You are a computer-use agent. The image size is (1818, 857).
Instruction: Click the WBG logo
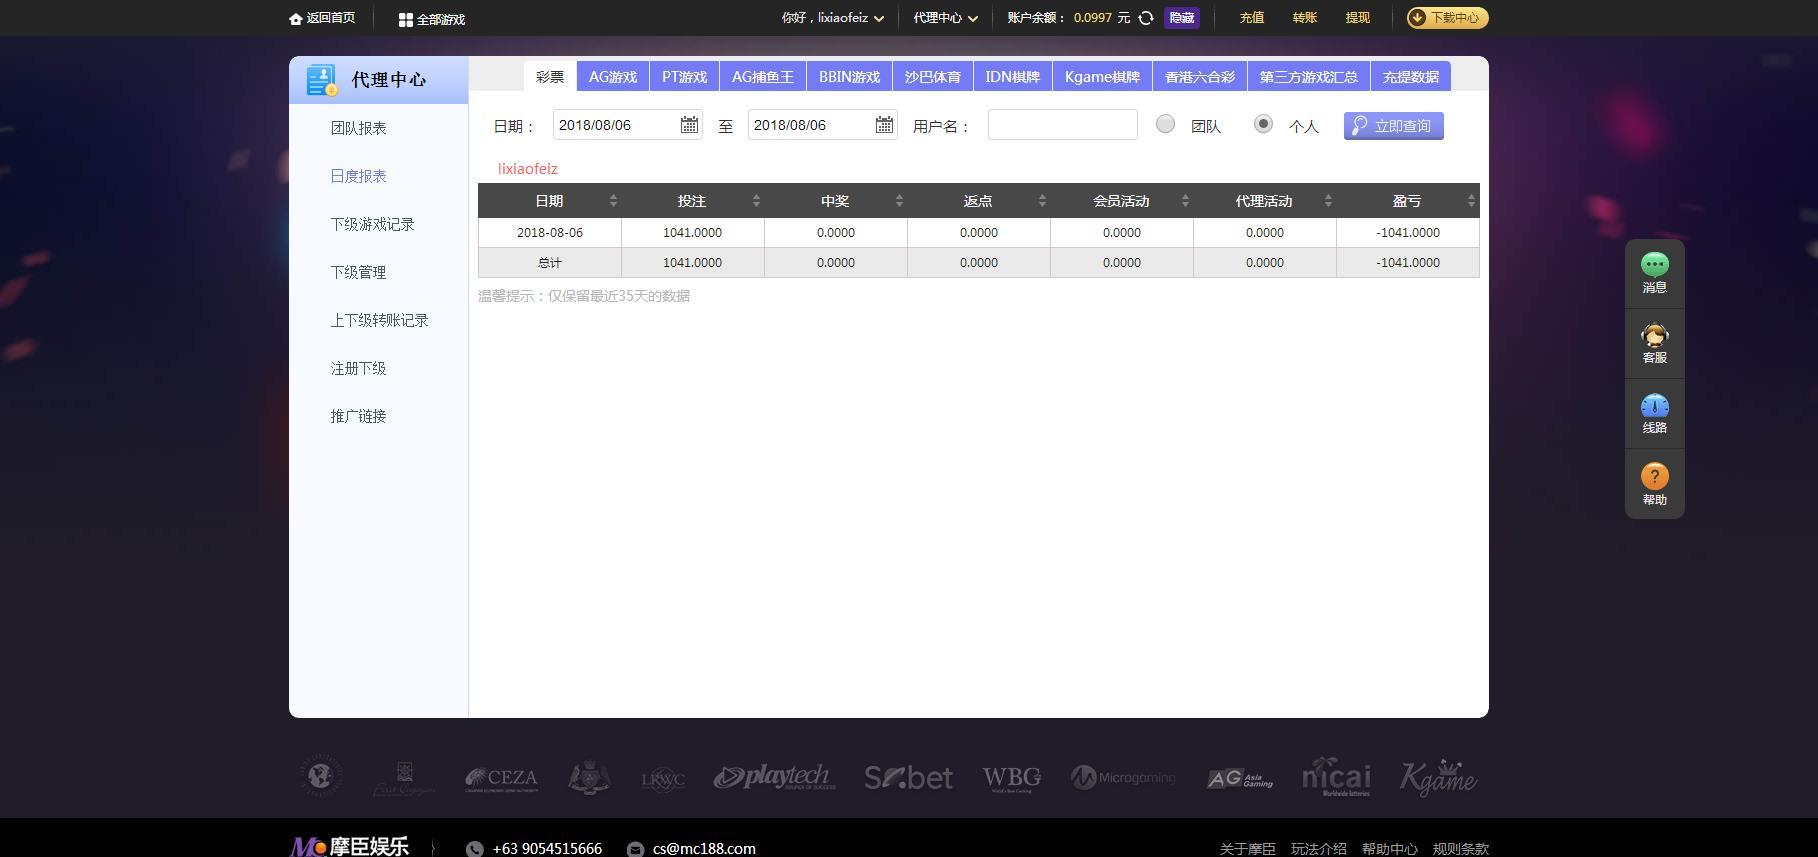click(x=1012, y=778)
